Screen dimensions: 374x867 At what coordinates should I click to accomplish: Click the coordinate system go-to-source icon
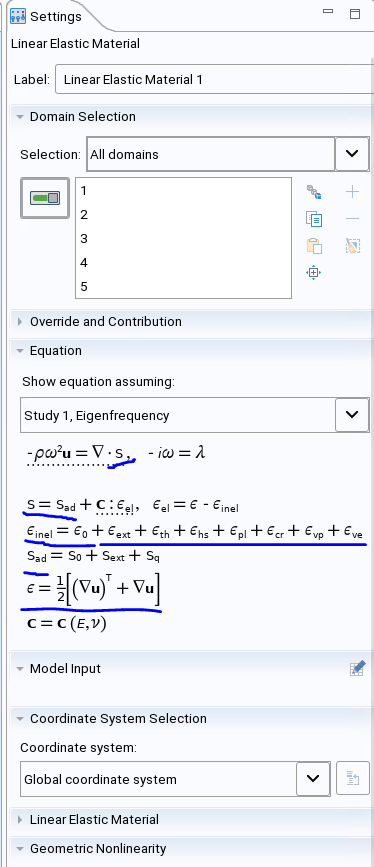point(353,779)
